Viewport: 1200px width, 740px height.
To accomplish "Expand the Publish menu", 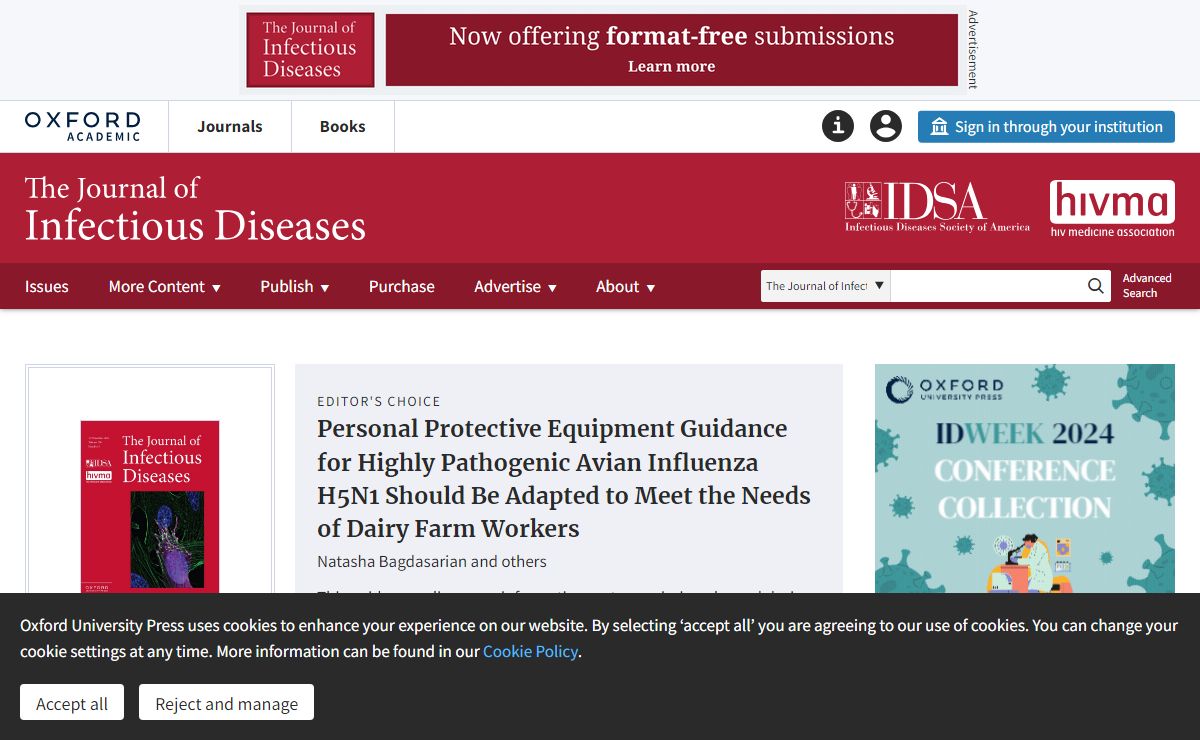I will pyautogui.click(x=295, y=286).
